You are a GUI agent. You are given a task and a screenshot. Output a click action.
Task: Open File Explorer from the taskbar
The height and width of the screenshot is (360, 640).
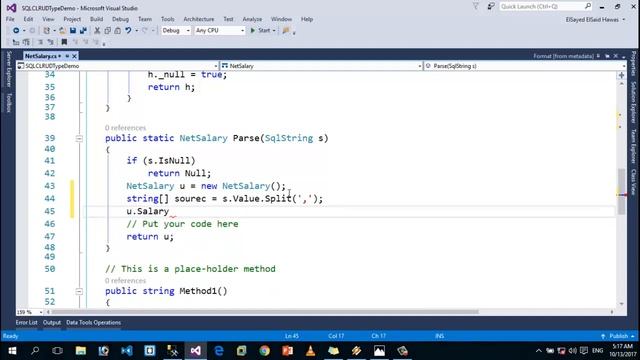point(81,351)
